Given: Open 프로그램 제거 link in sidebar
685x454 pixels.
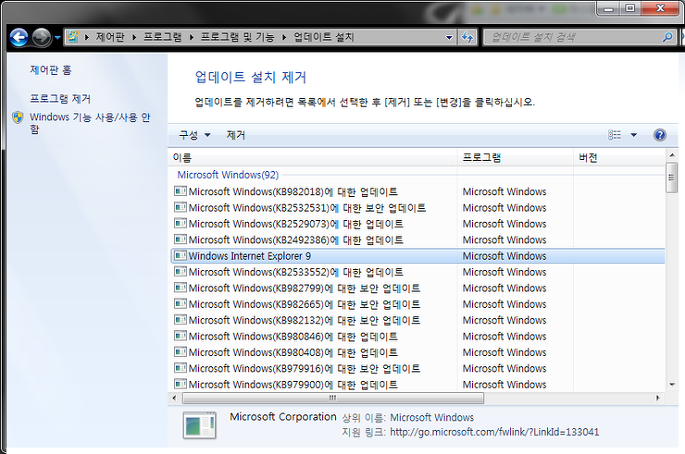Looking at the screenshot, I should [60, 98].
